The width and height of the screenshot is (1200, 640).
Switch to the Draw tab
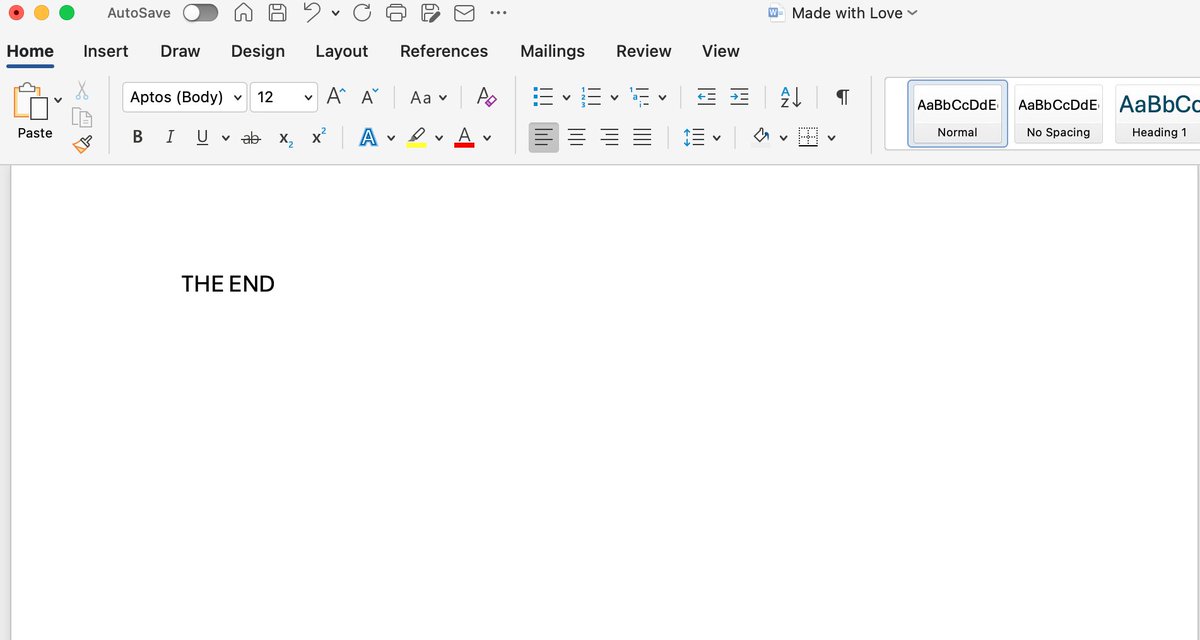pyautogui.click(x=180, y=51)
